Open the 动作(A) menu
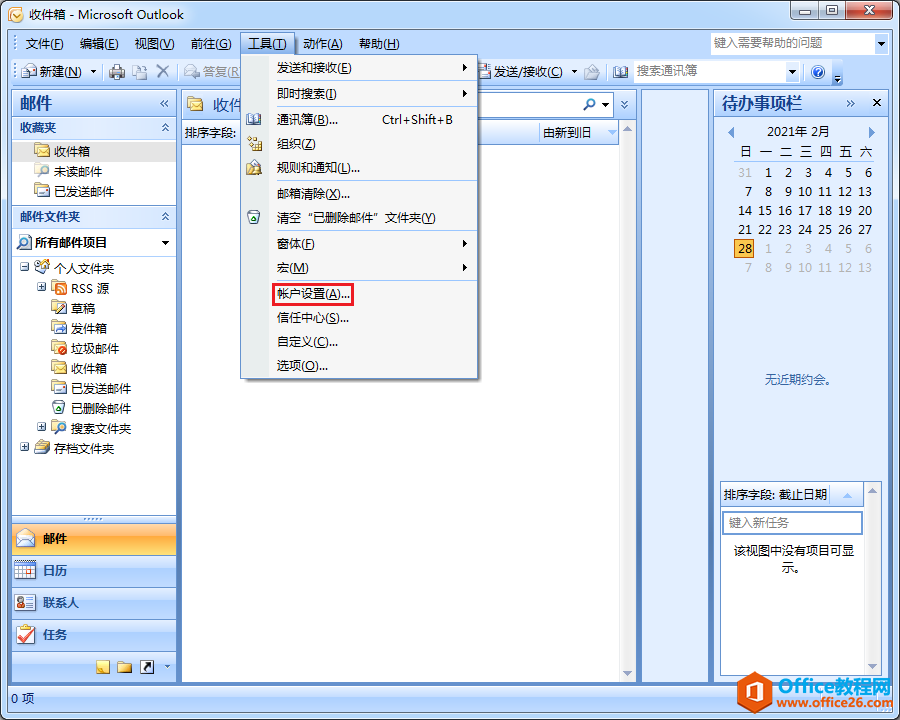The image size is (900, 720). 323,44
